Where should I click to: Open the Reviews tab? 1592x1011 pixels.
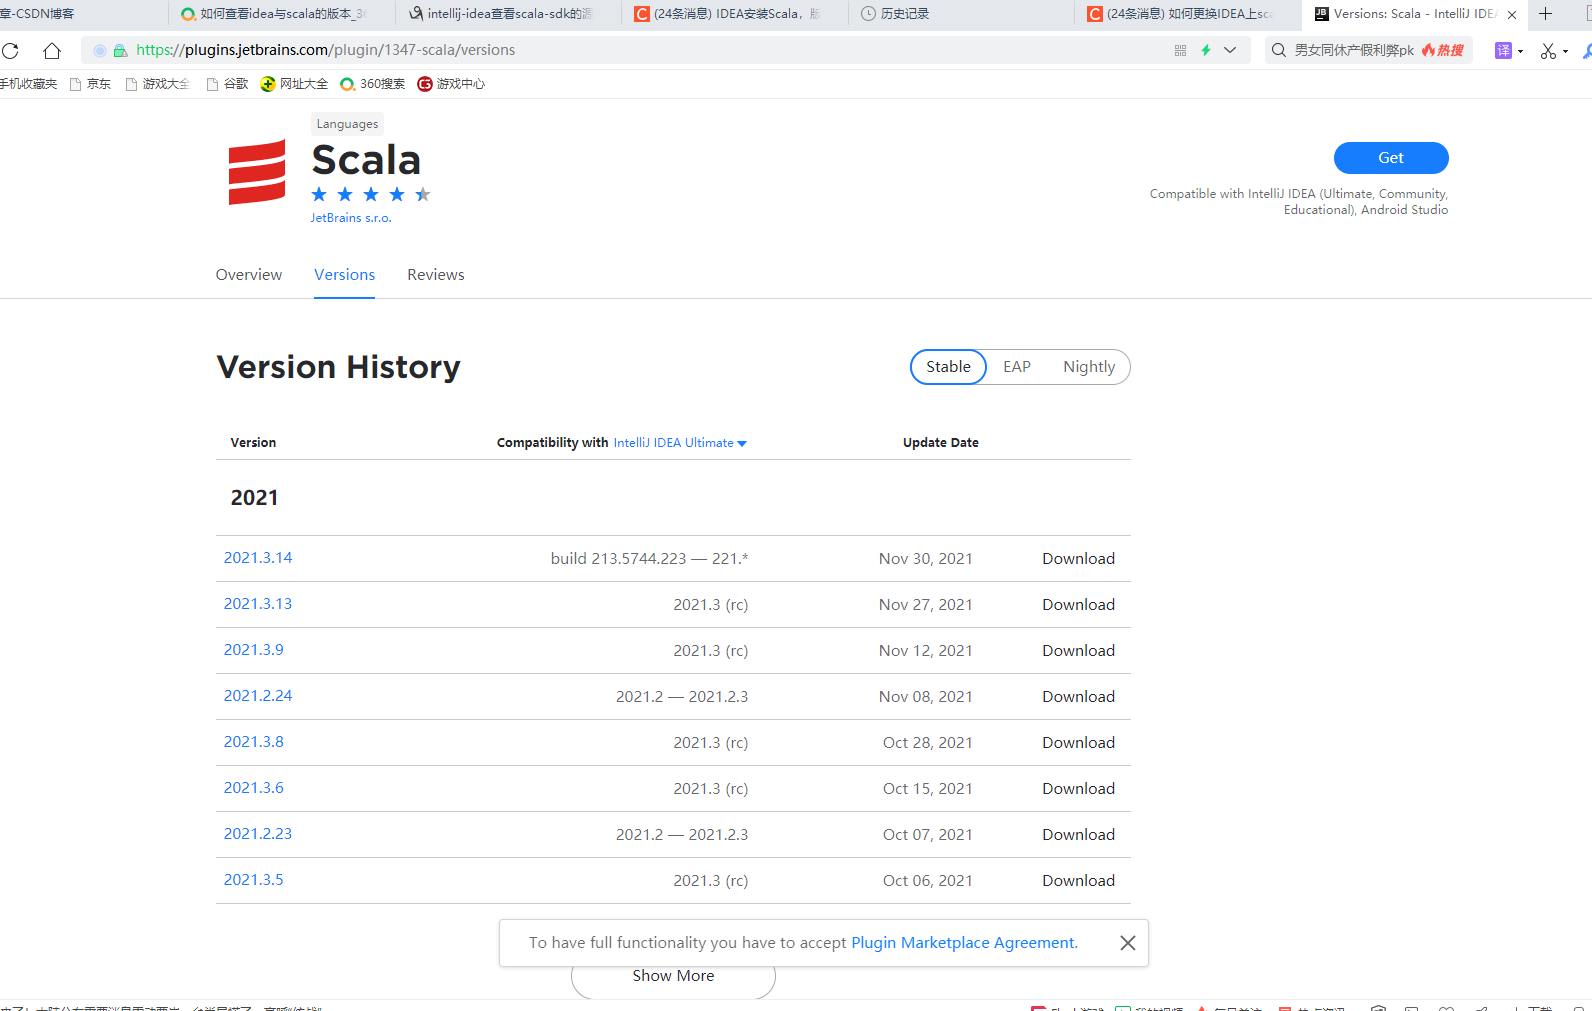pyautogui.click(x=436, y=275)
